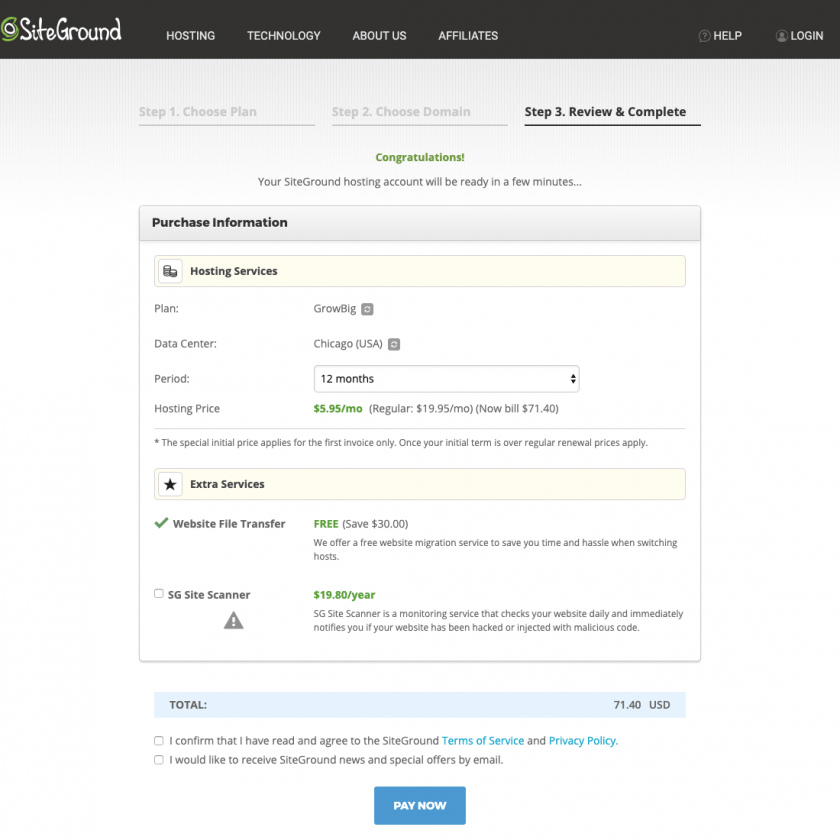Click the GrowBig plan name
Screen dimensions: 840x840
click(334, 309)
